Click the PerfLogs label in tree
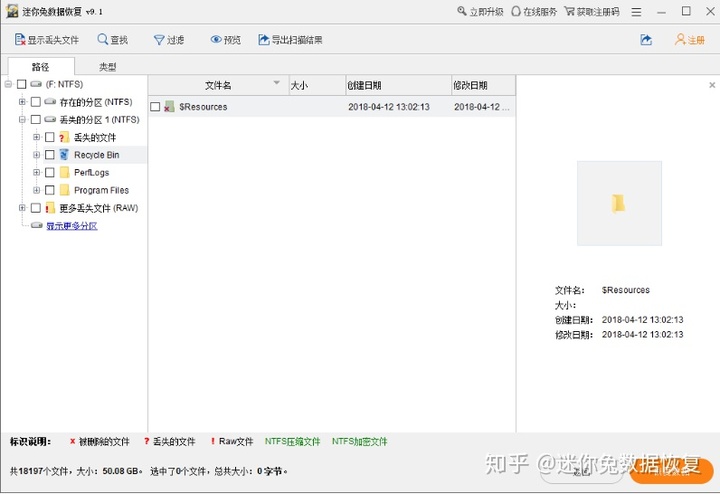 (x=91, y=173)
